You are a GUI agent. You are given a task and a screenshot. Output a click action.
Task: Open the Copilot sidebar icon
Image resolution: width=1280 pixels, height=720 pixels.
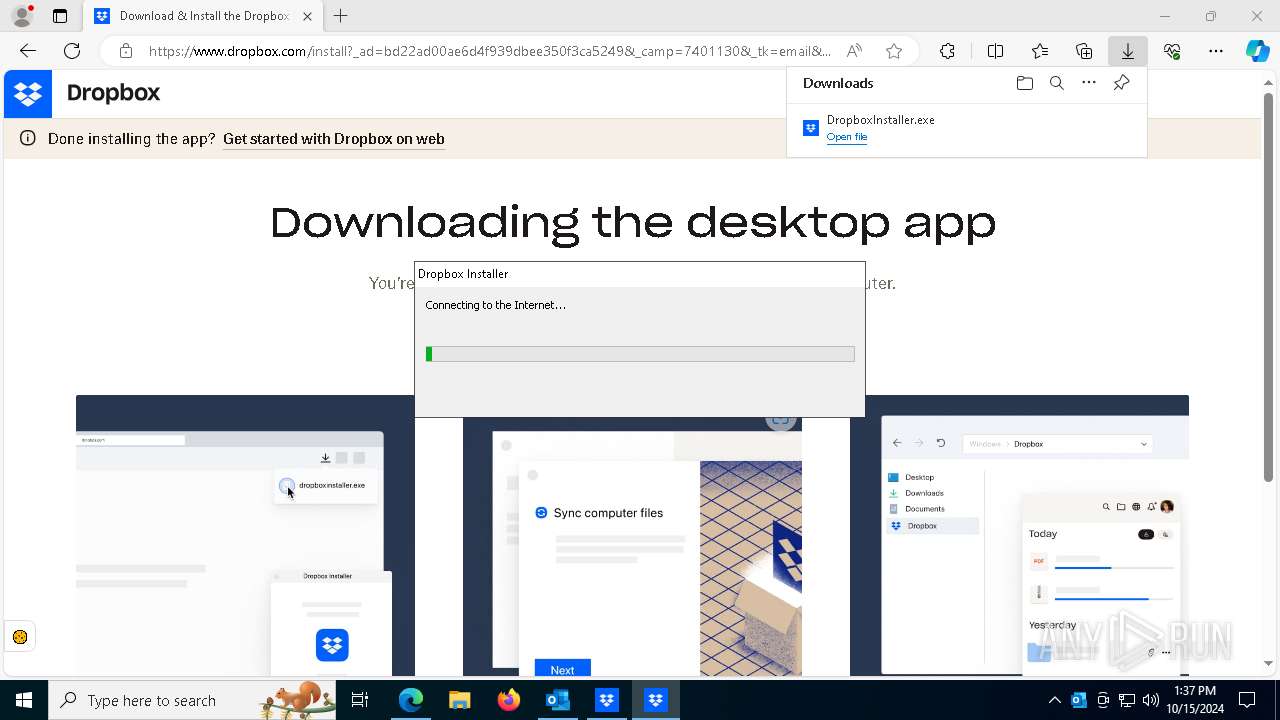pyautogui.click(x=1258, y=51)
